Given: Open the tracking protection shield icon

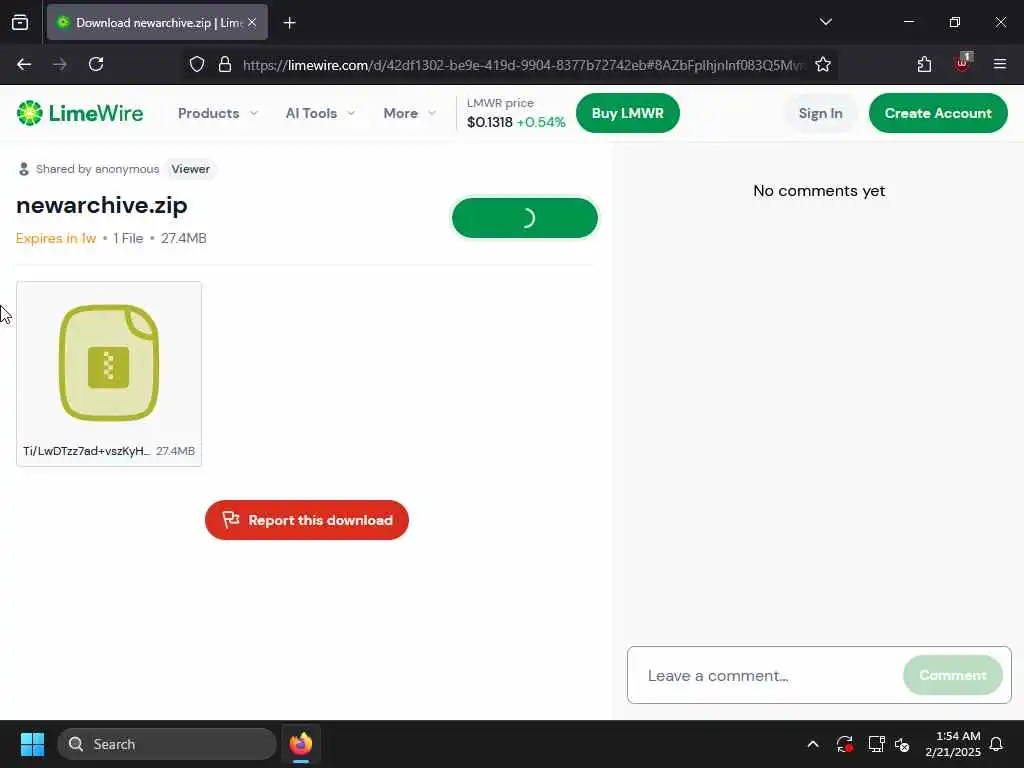Looking at the screenshot, I should [x=197, y=64].
